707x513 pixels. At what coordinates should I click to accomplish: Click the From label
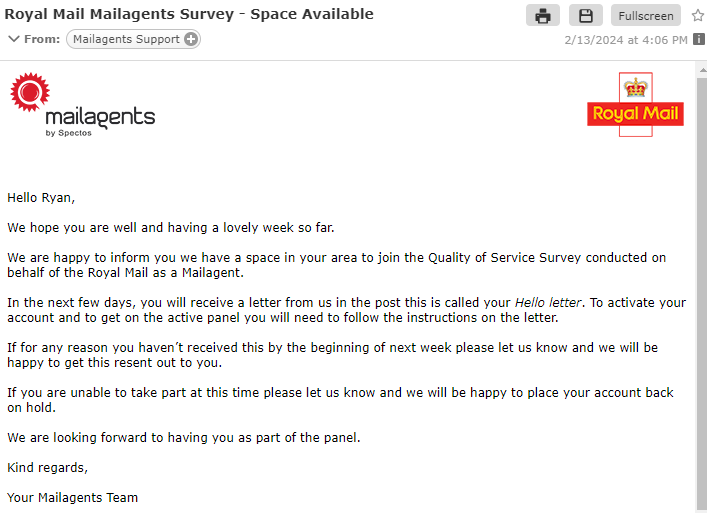click(42, 39)
